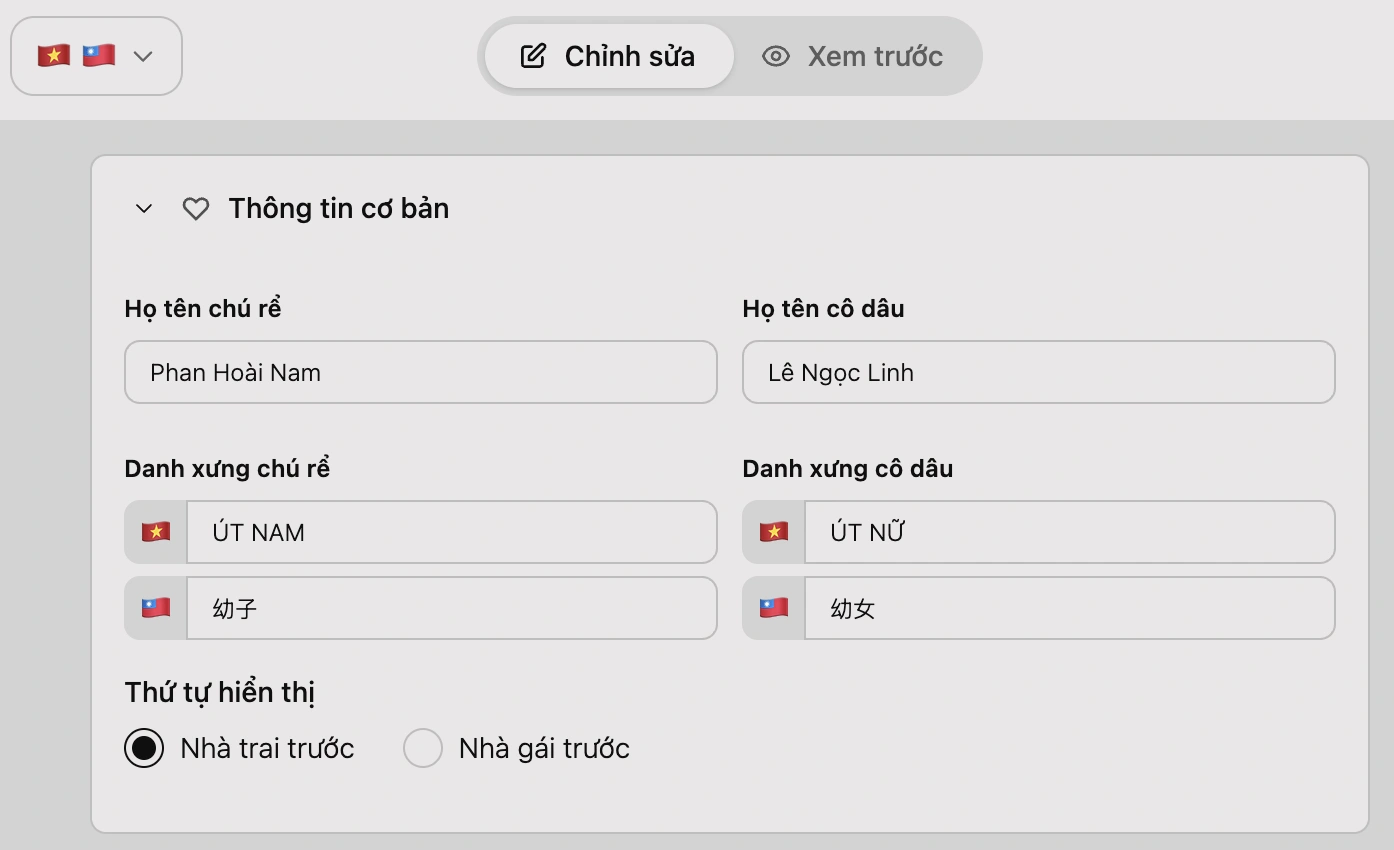Click the Taiwan flag beside 幼子 field
The height and width of the screenshot is (850, 1394).
155,608
